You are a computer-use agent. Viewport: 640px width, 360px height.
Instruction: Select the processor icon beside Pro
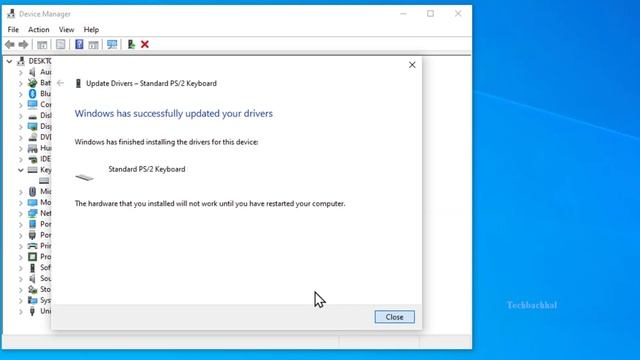click(32, 257)
